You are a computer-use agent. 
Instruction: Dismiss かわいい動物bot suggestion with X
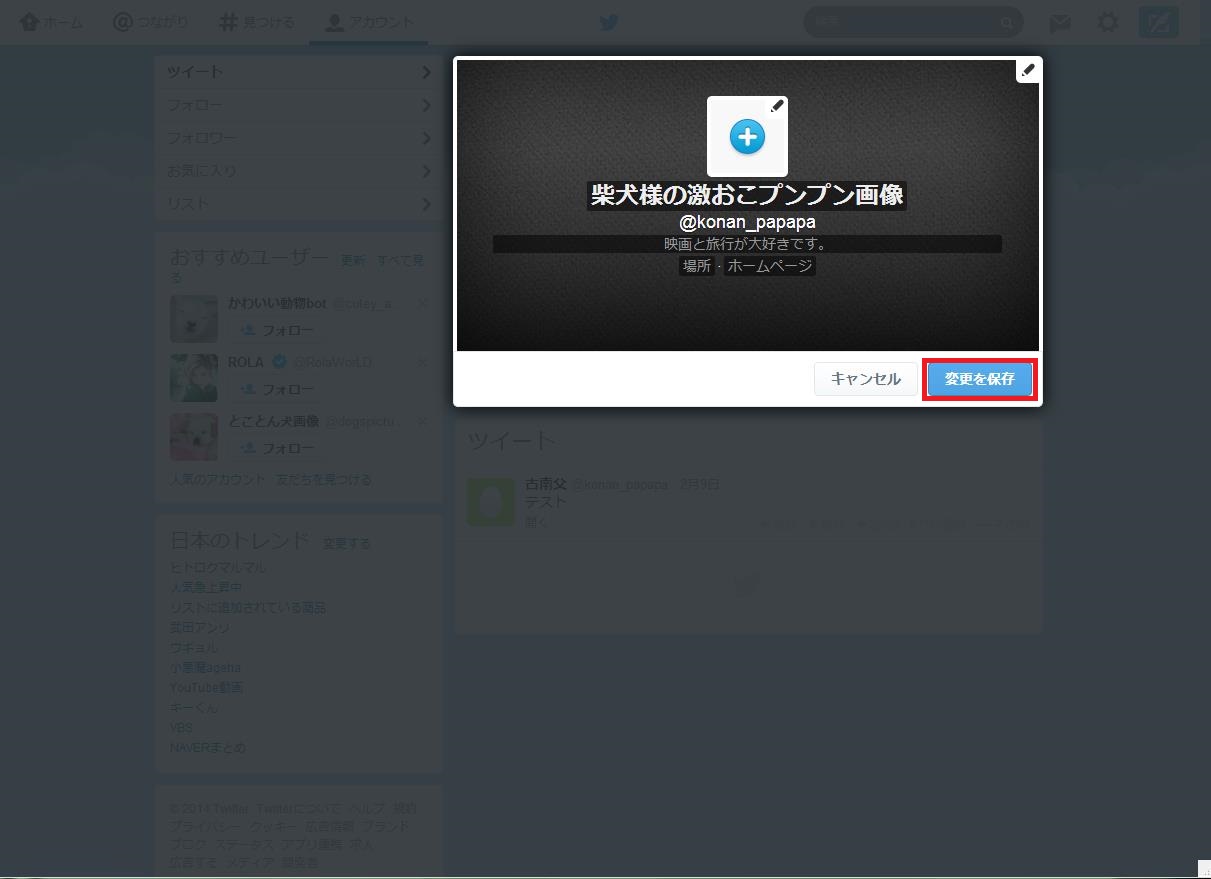[422, 303]
